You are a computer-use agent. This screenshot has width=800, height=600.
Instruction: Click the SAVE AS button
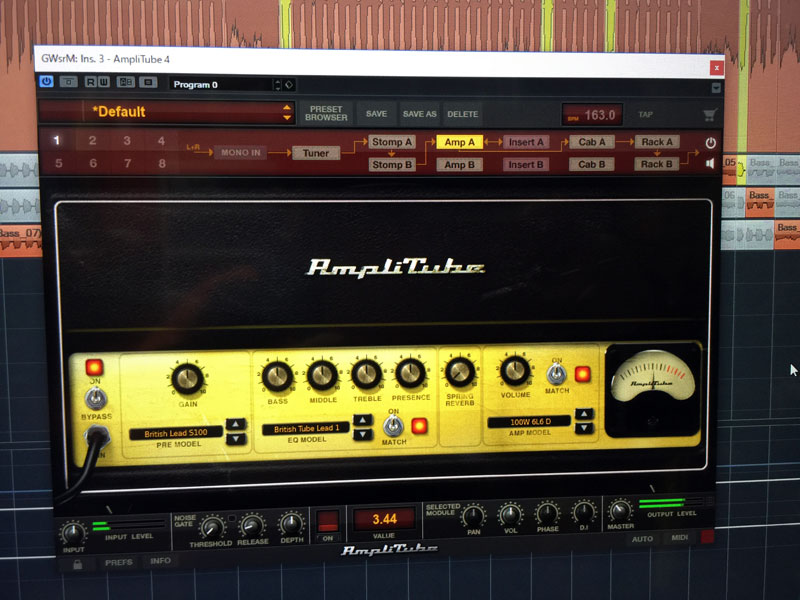[419, 114]
